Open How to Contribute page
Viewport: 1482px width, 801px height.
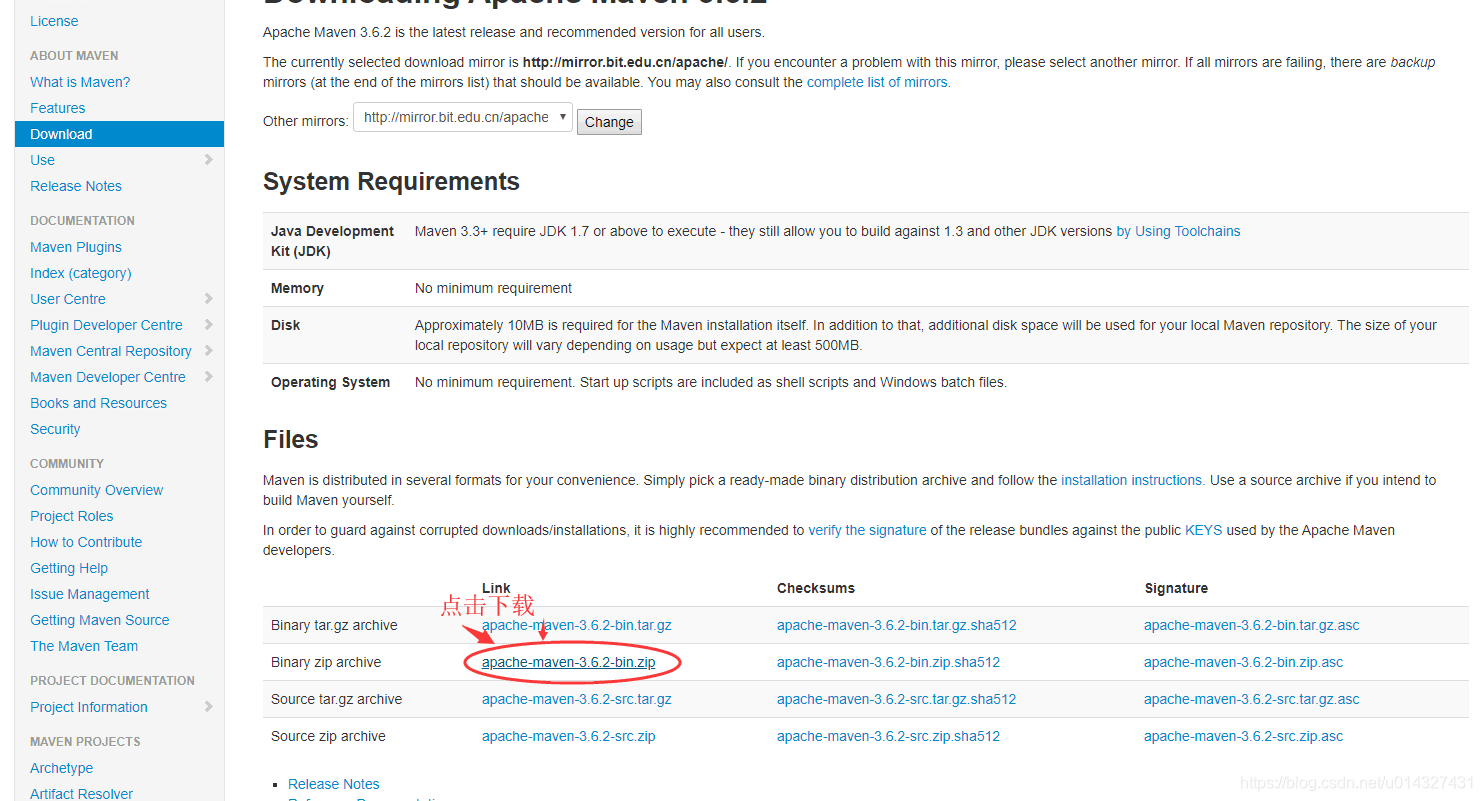click(86, 542)
